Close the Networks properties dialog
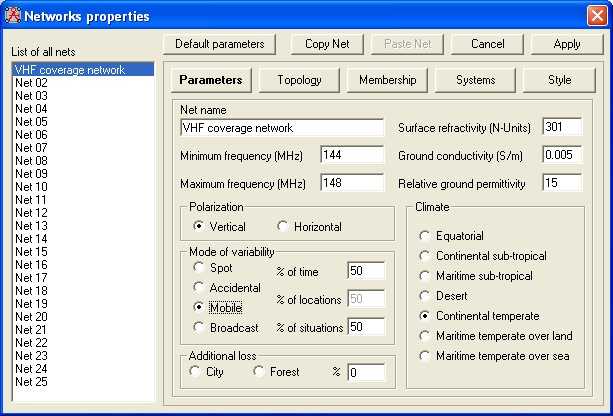Screen dimensions: 613x416 pyautogui.click(x=596, y=15)
